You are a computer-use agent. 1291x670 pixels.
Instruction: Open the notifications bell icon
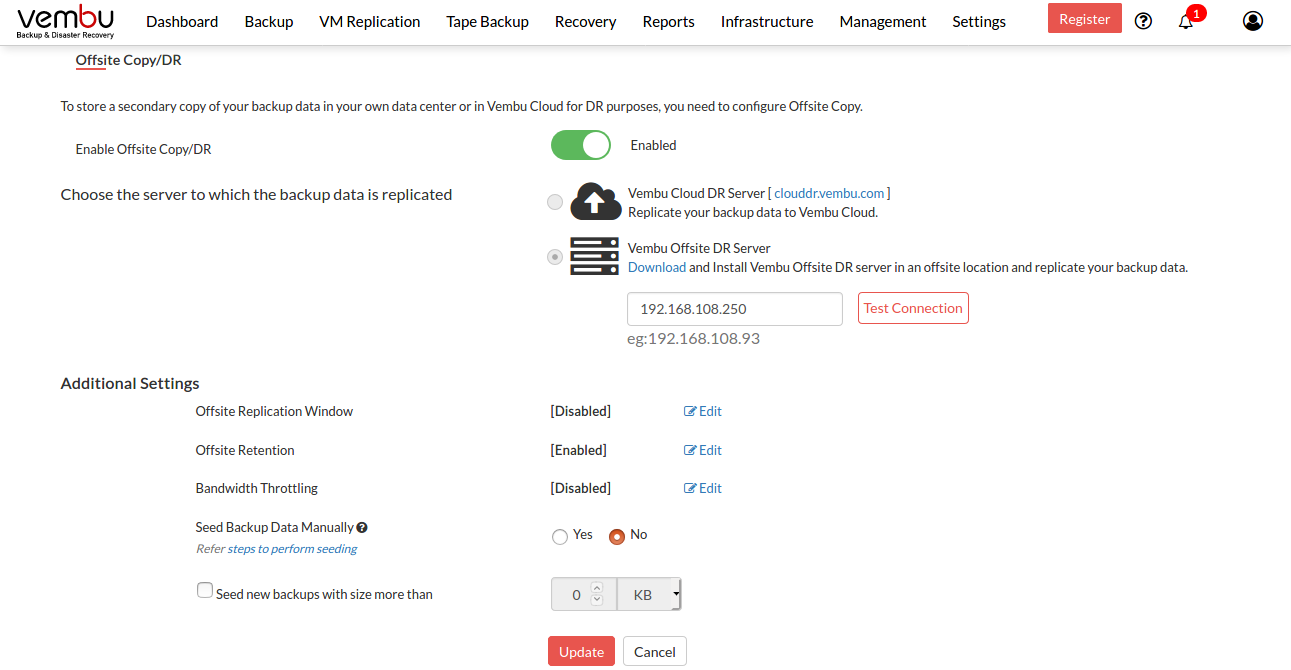1186,21
